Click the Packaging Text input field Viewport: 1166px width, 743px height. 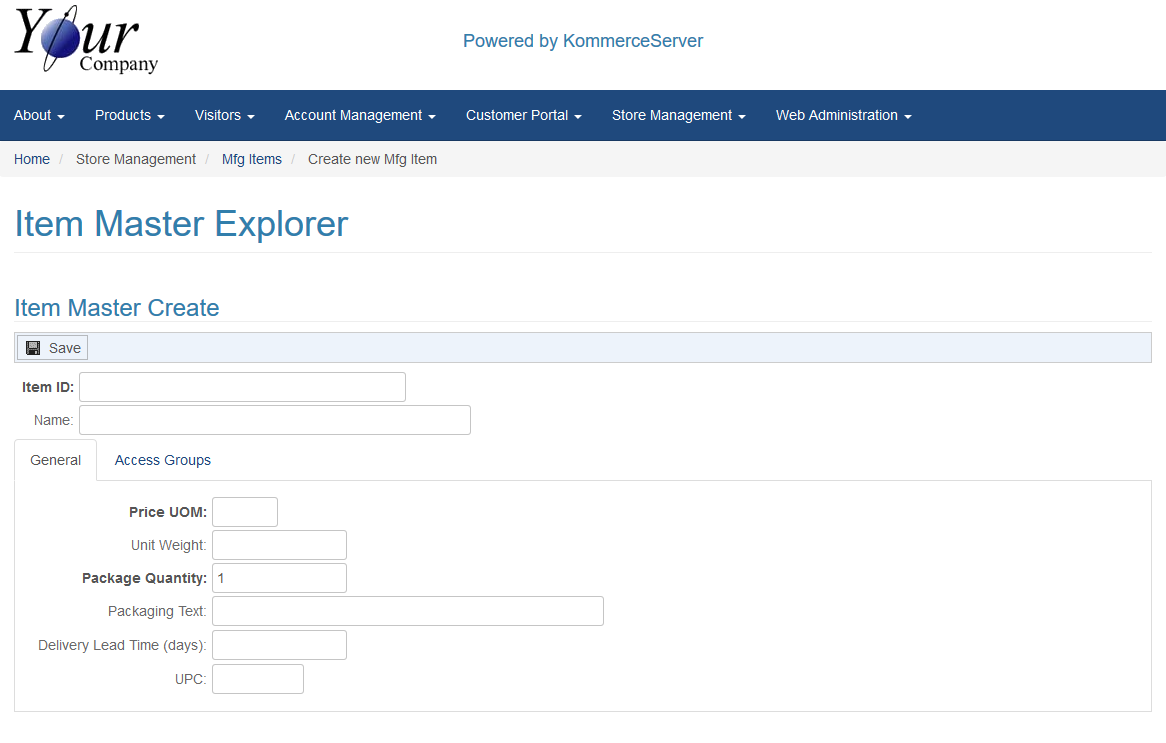tap(407, 611)
